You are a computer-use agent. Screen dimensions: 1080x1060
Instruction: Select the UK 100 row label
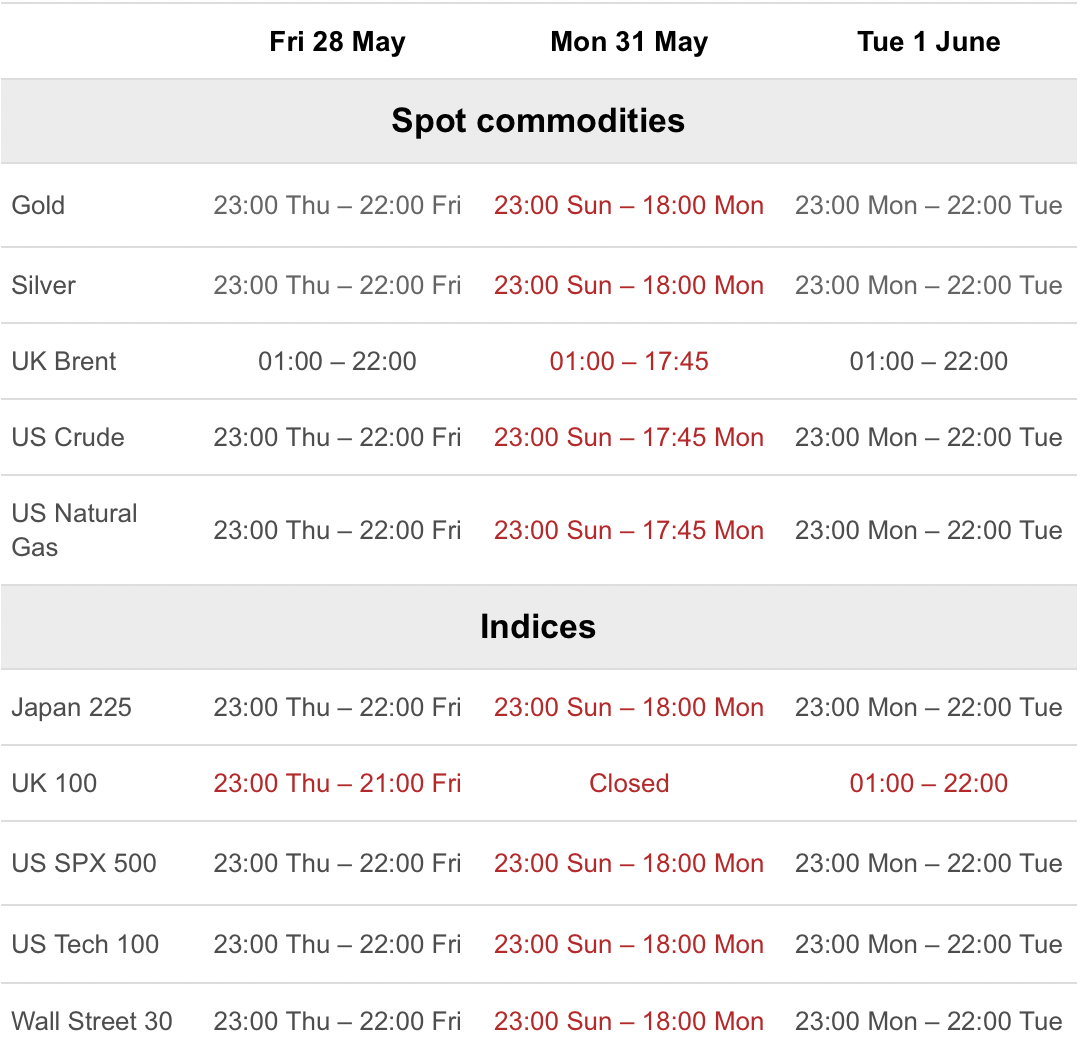(x=54, y=783)
